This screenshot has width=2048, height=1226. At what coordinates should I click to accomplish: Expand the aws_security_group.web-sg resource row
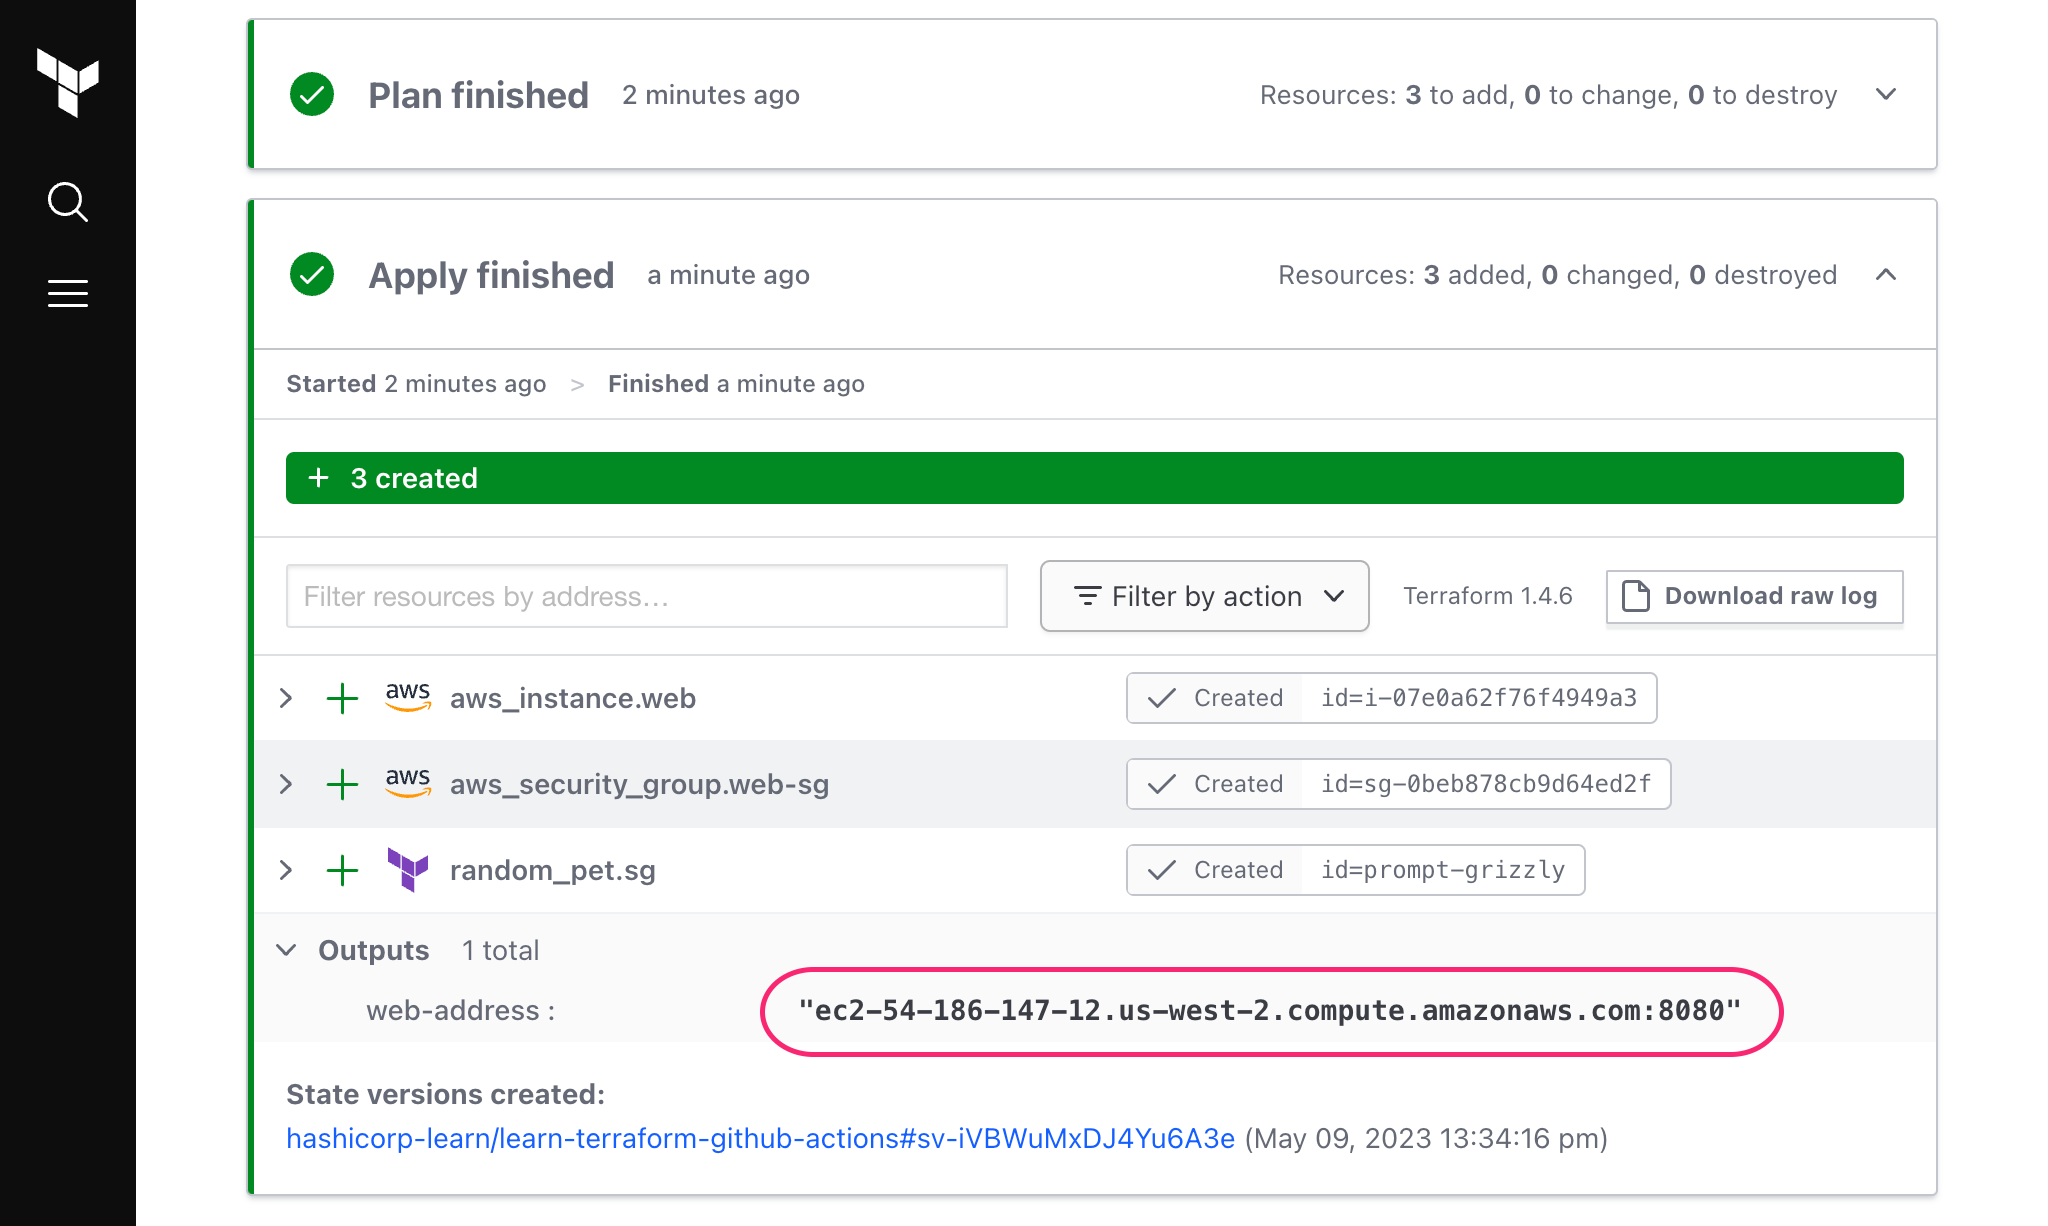pyautogui.click(x=286, y=784)
